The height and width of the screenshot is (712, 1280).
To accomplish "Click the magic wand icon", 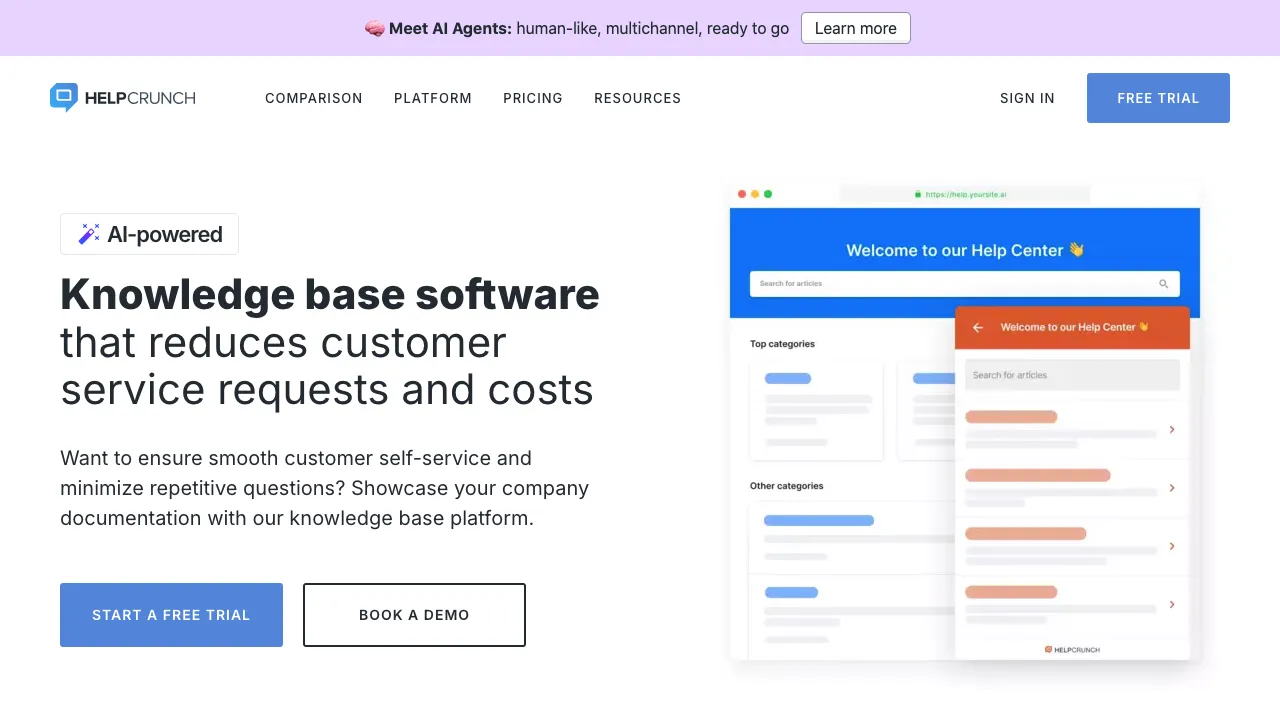I will point(89,234).
